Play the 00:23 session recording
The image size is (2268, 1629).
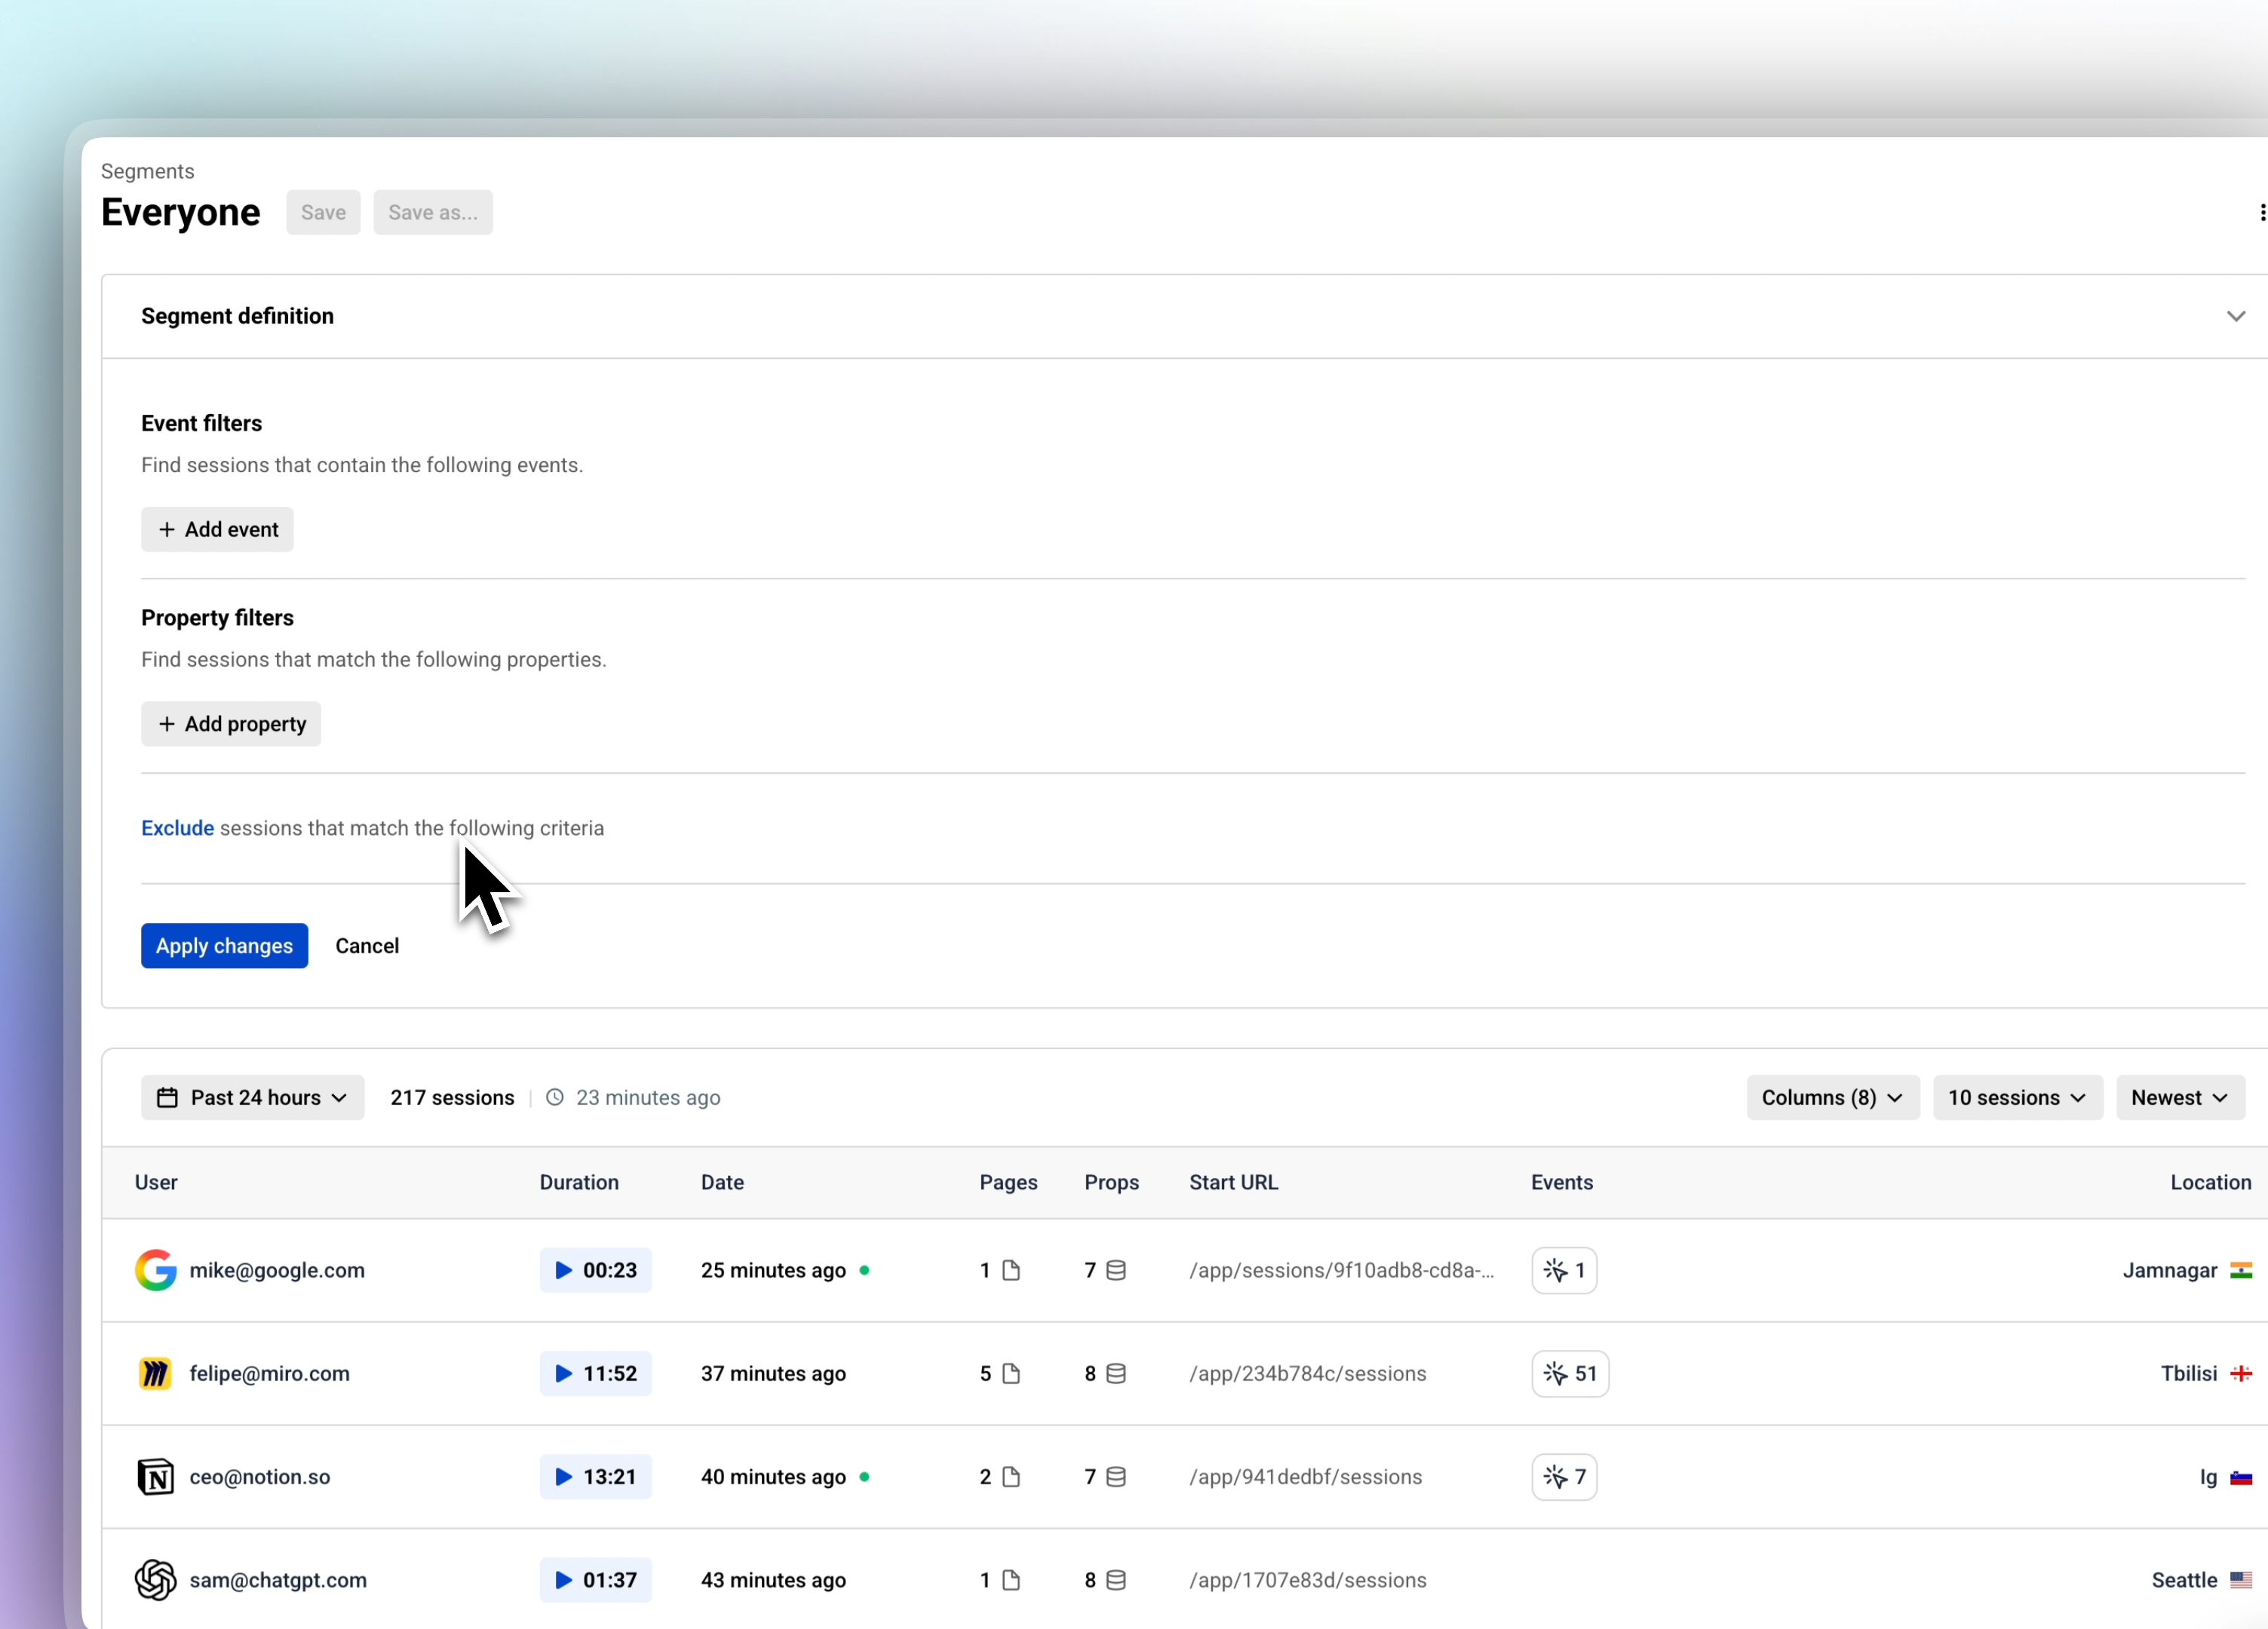(596, 1270)
